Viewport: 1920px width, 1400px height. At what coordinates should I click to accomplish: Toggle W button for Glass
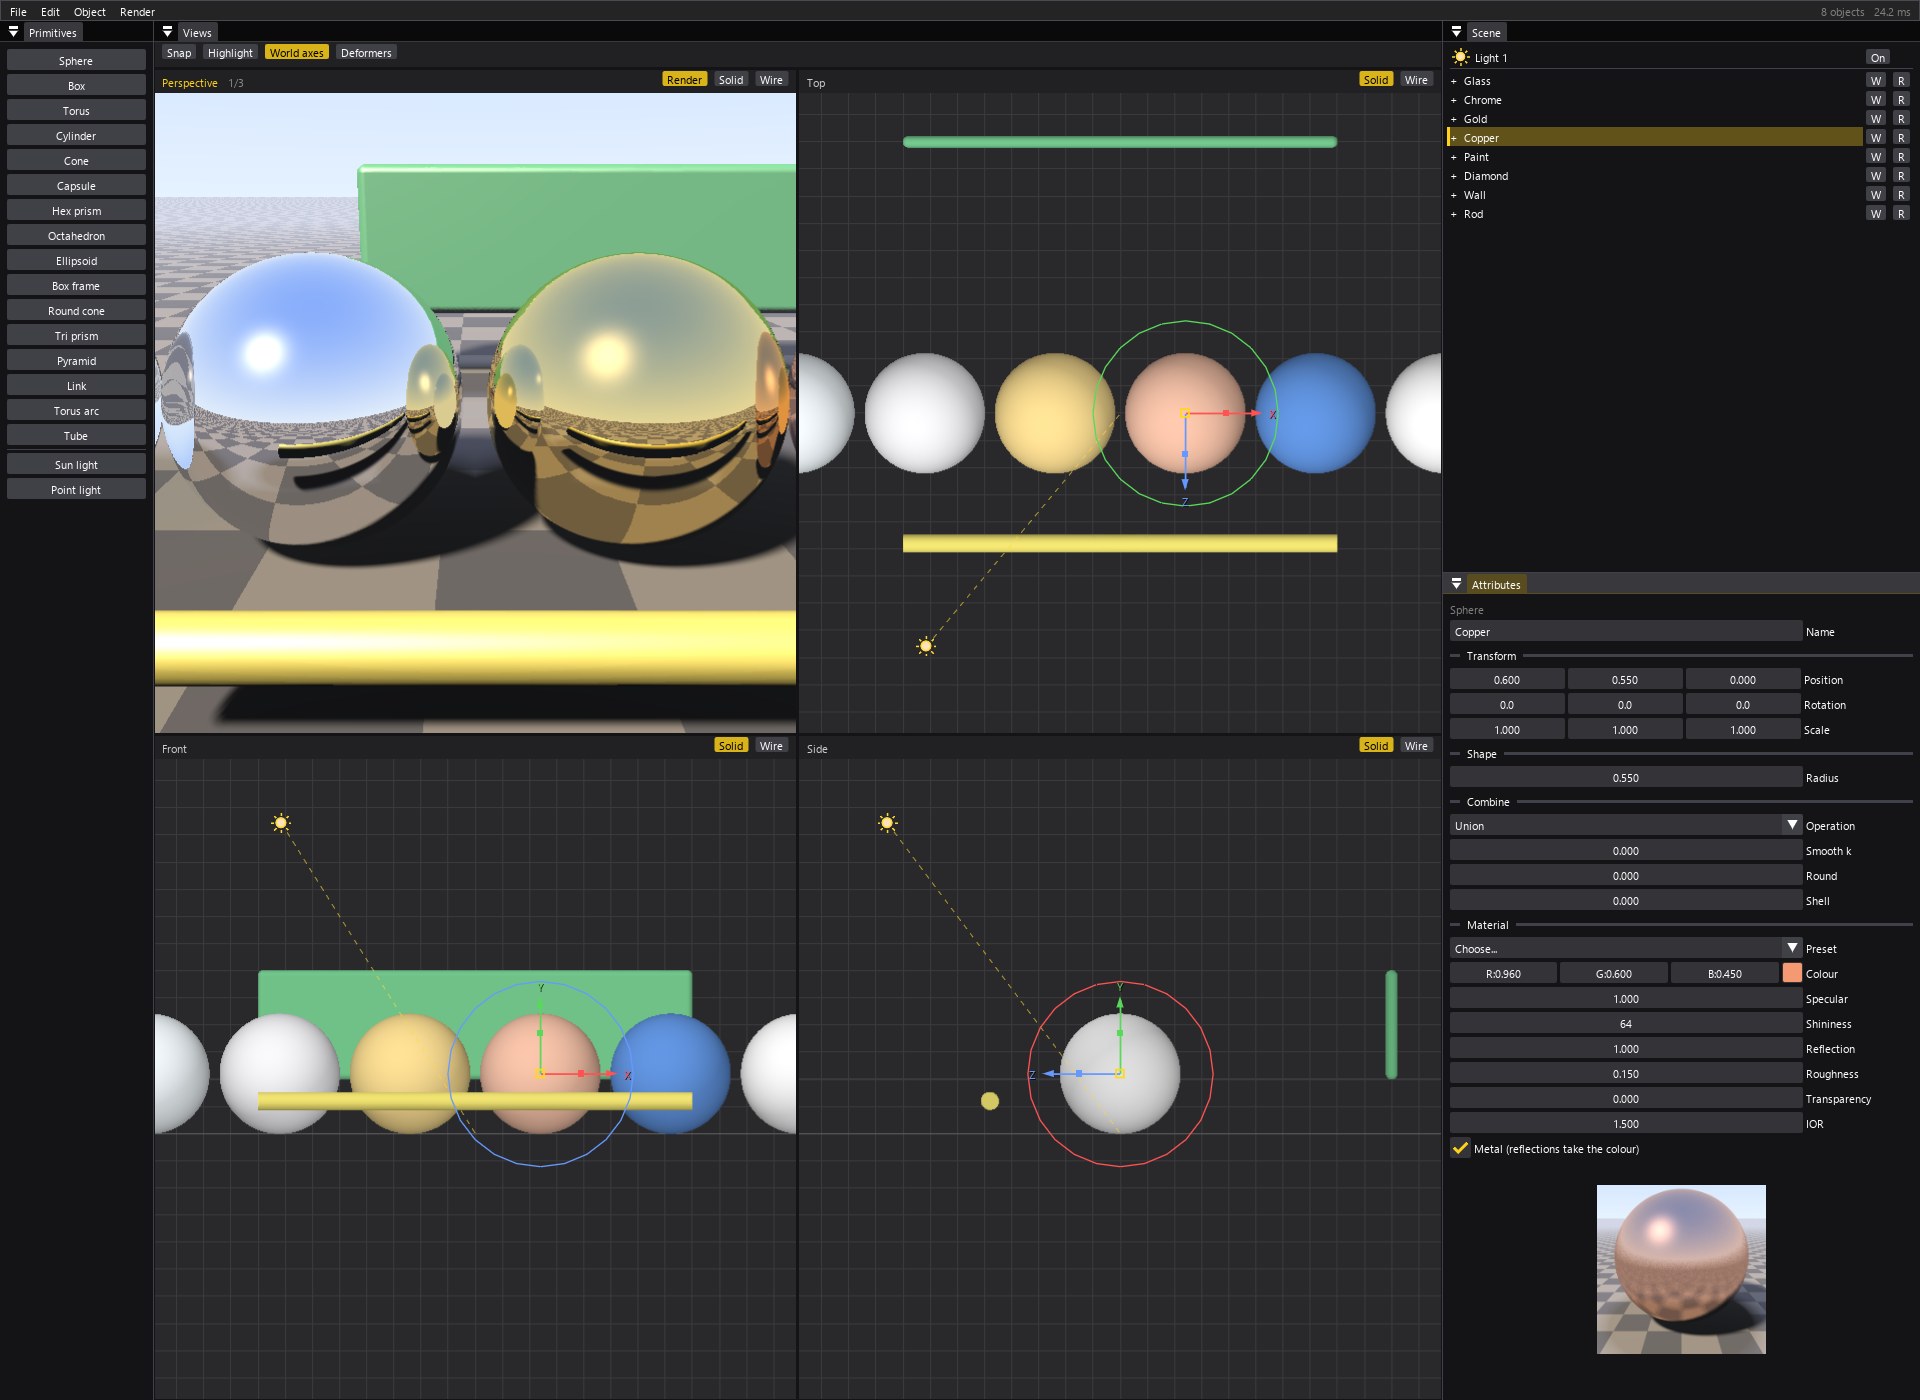pyautogui.click(x=1876, y=81)
